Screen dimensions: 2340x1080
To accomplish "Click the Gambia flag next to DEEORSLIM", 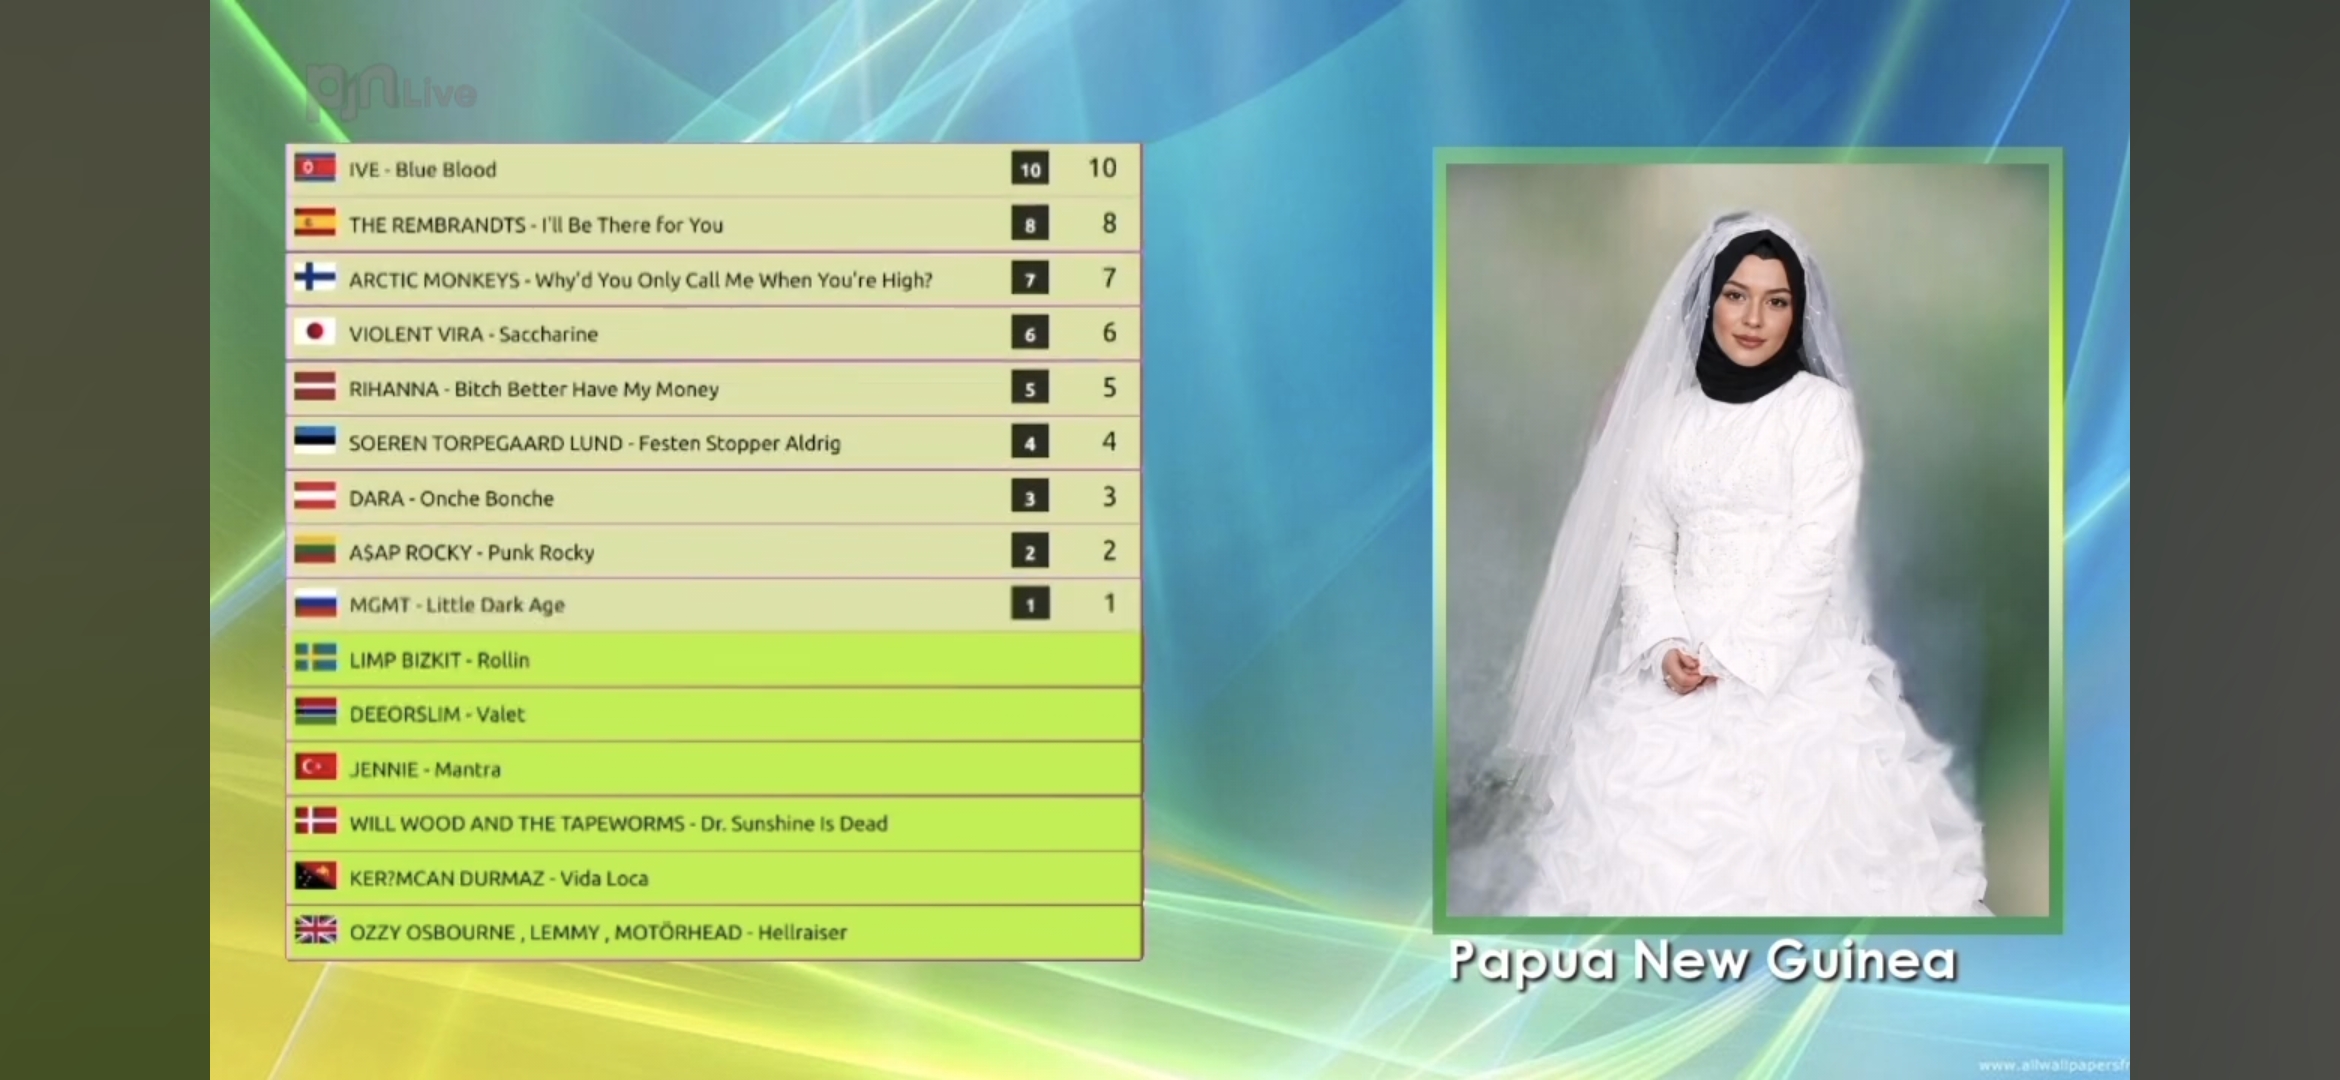I will [x=315, y=713].
